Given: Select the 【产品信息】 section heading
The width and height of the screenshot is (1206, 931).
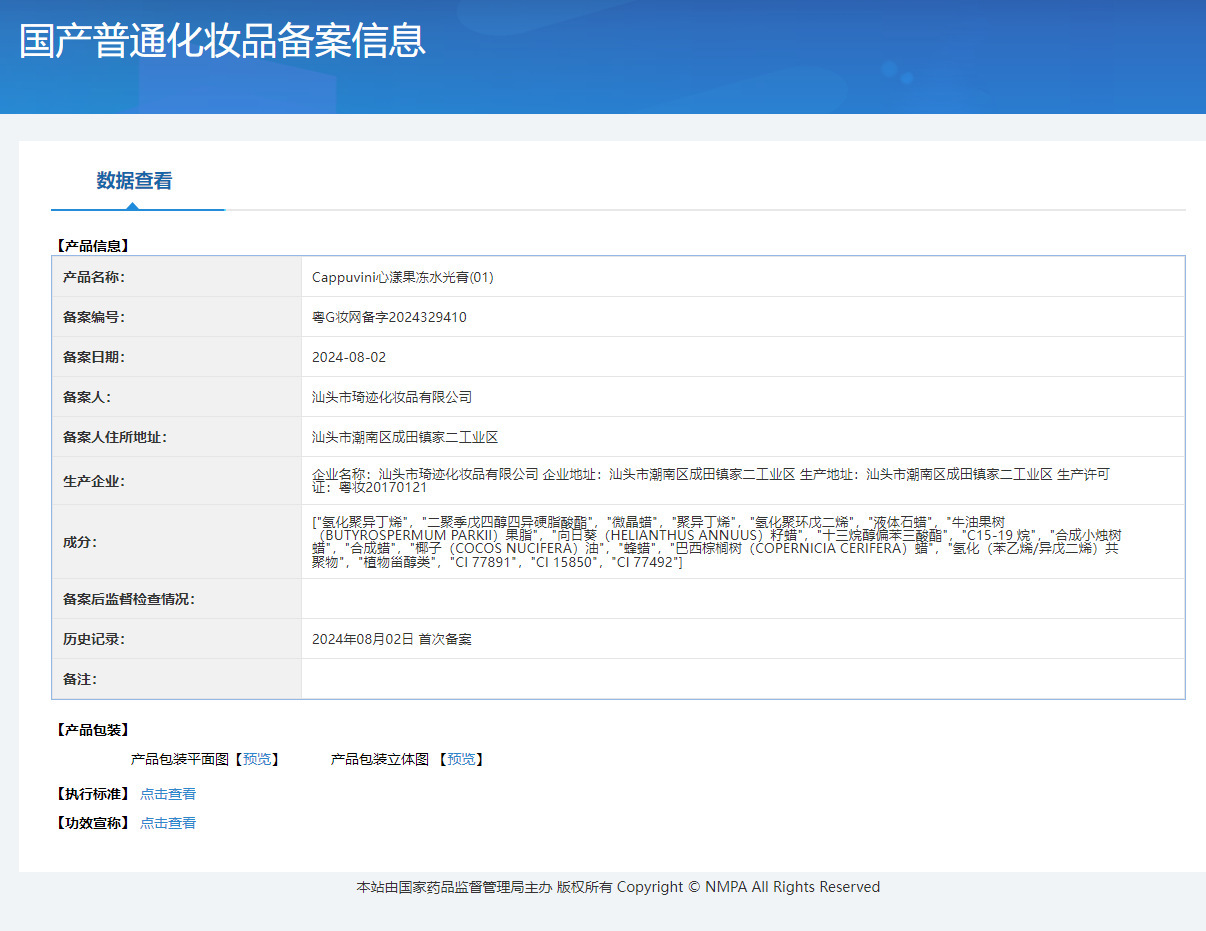Looking at the screenshot, I should 91,245.
